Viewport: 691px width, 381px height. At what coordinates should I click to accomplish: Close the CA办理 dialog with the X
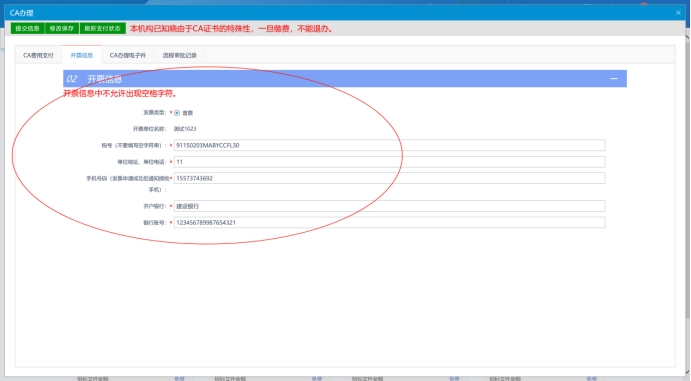pos(678,13)
